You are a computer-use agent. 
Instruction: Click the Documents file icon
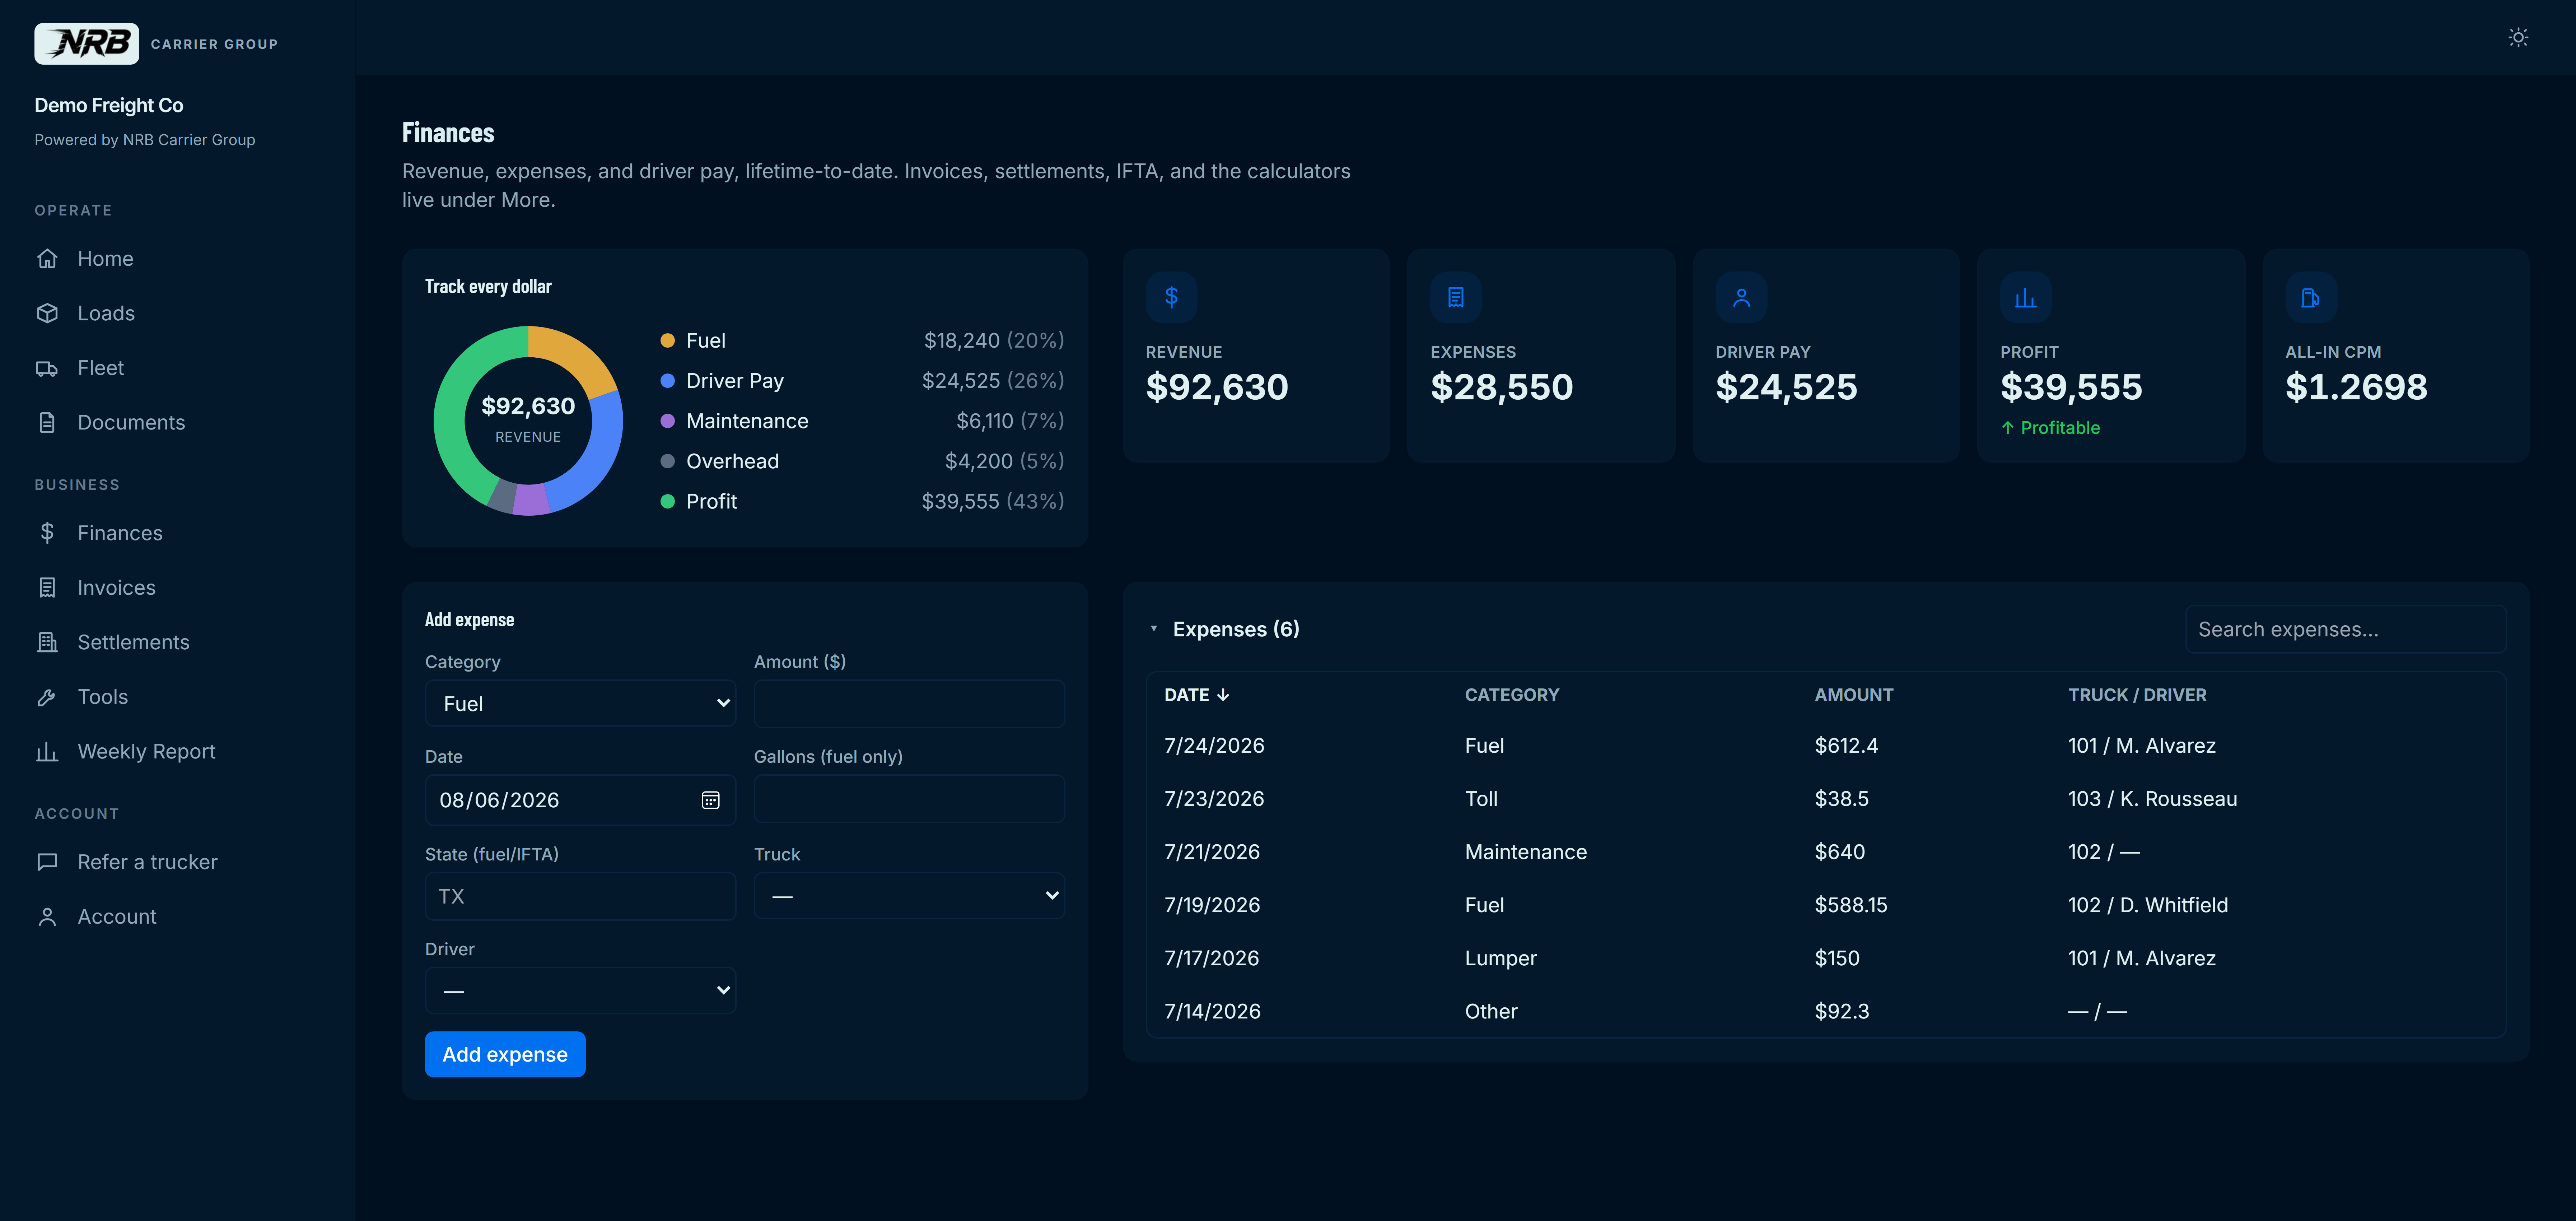(x=47, y=423)
